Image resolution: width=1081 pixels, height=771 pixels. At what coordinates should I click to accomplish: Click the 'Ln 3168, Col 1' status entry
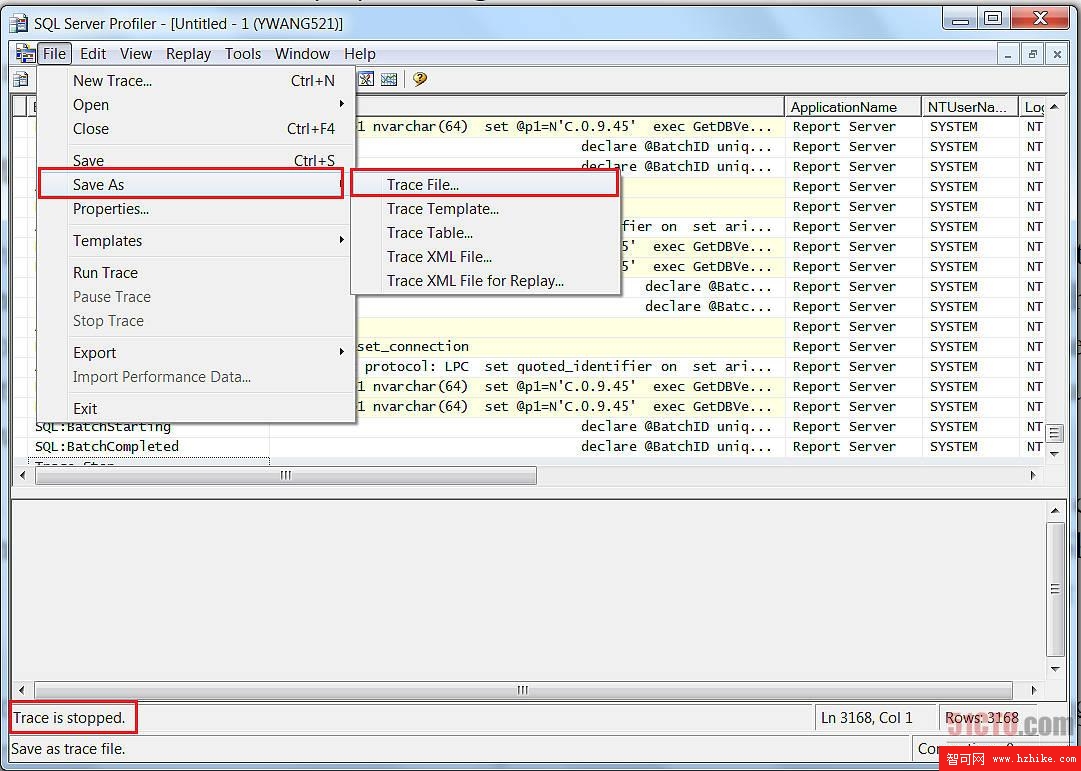point(867,718)
